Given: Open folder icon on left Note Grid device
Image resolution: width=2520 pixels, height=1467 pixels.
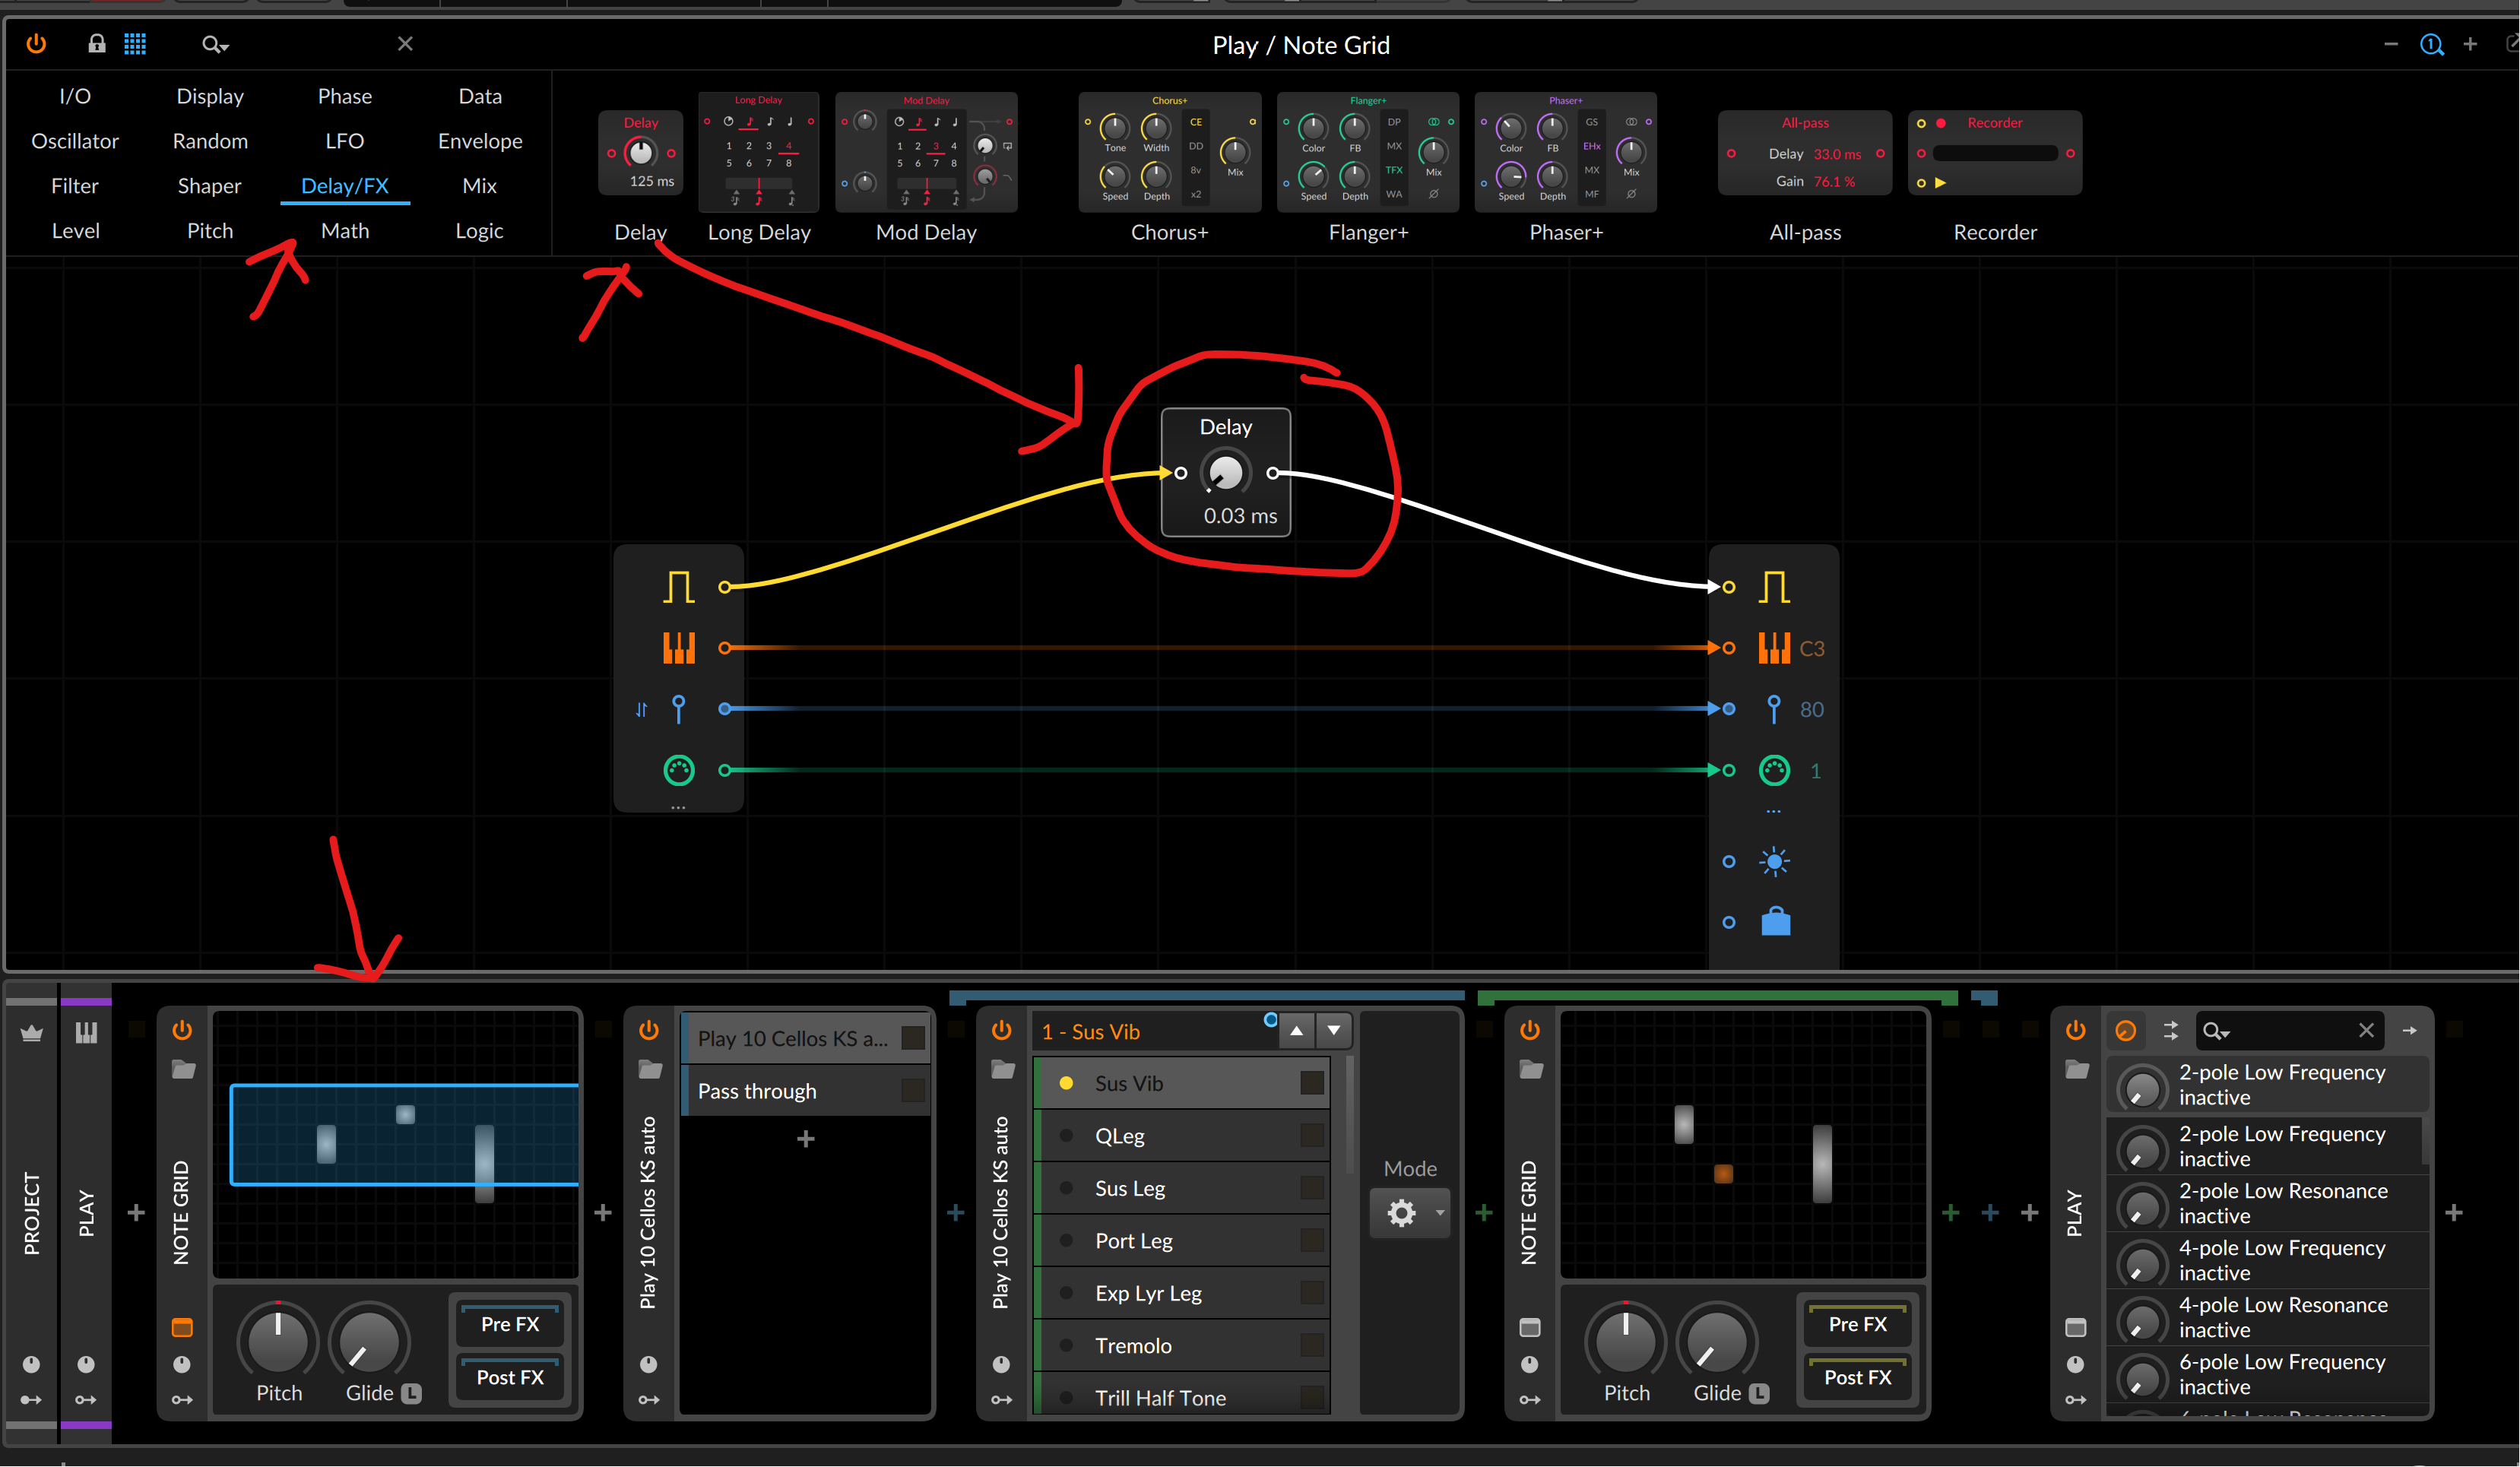Looking at the screenshot, I should pos(183,1069).
